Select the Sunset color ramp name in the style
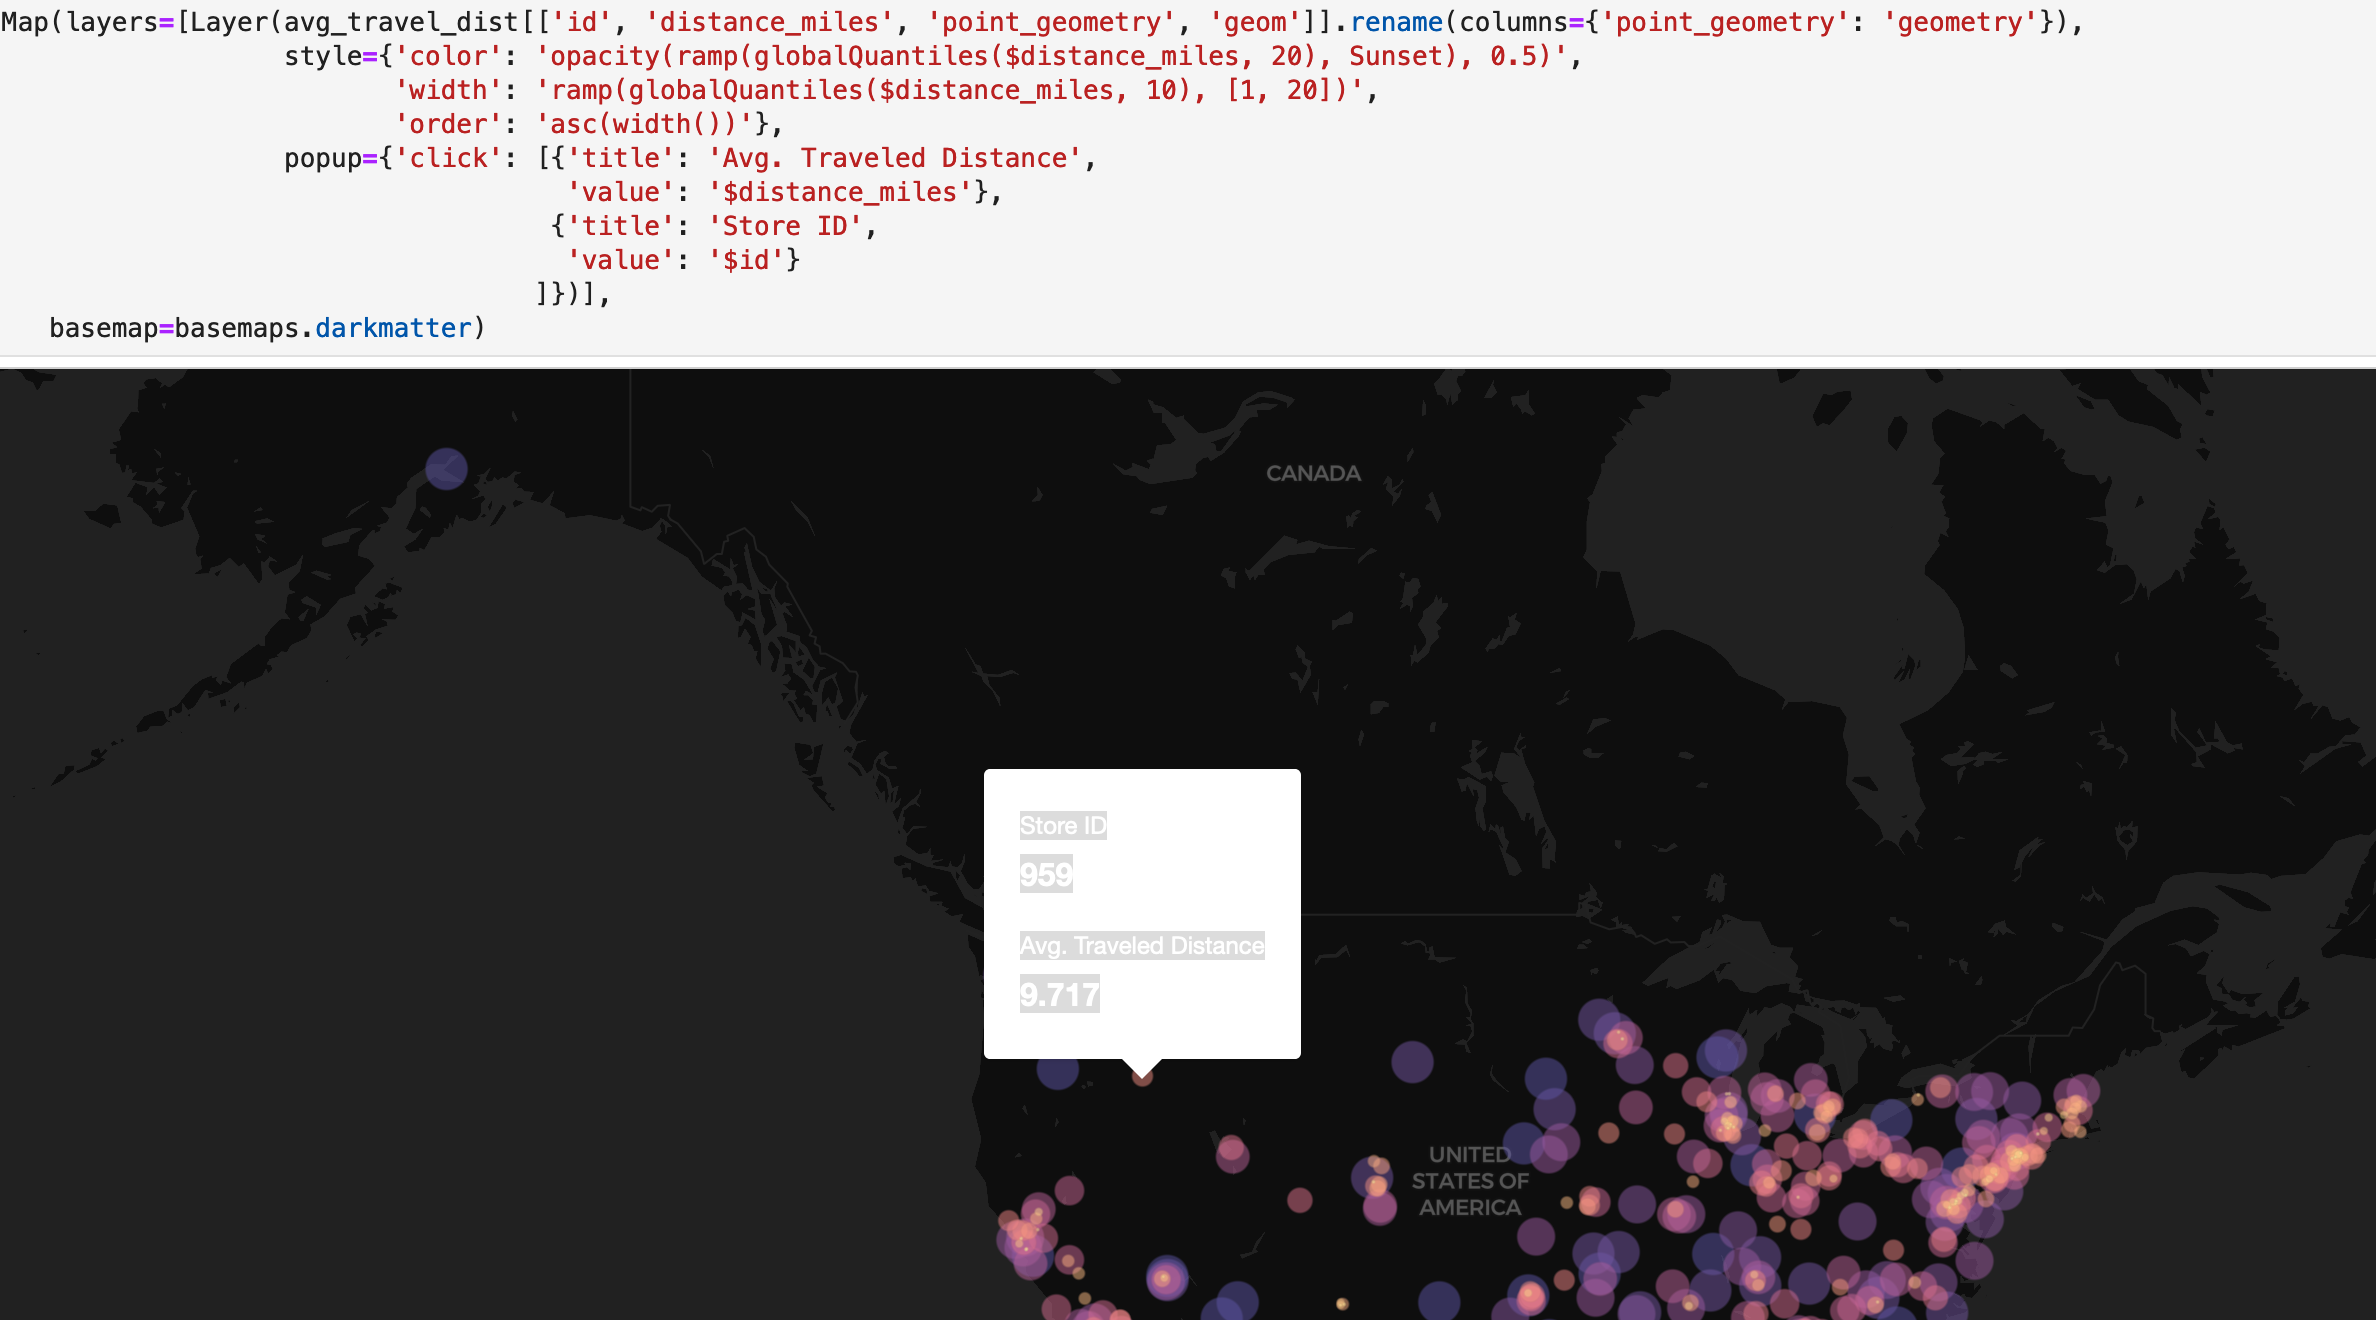The height and width of the screenshot is (1320, 2376). [x=1398, y=56]
